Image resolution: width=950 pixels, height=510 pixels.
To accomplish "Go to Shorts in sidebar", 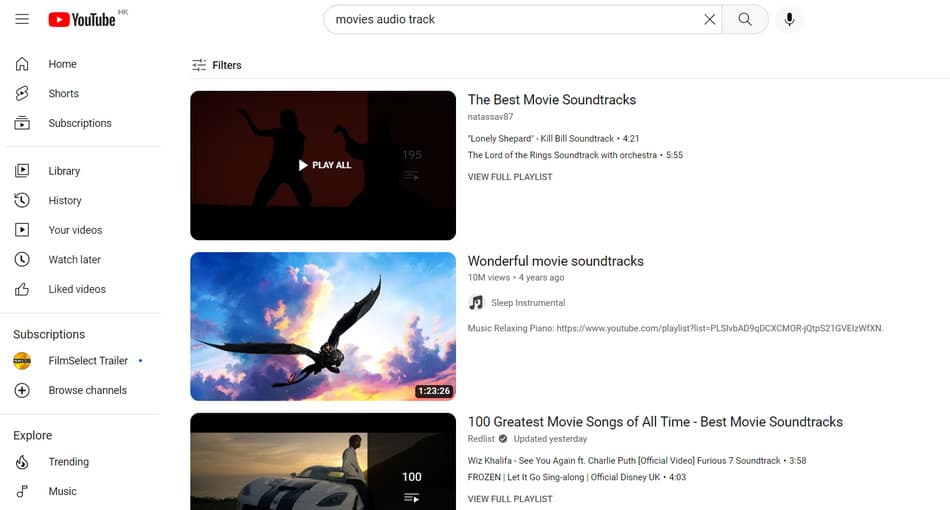I will [63, 93].
